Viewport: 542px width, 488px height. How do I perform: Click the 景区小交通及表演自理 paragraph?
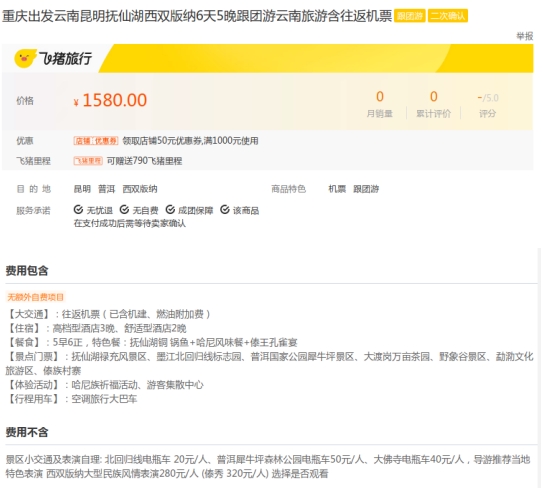[268, 466]
